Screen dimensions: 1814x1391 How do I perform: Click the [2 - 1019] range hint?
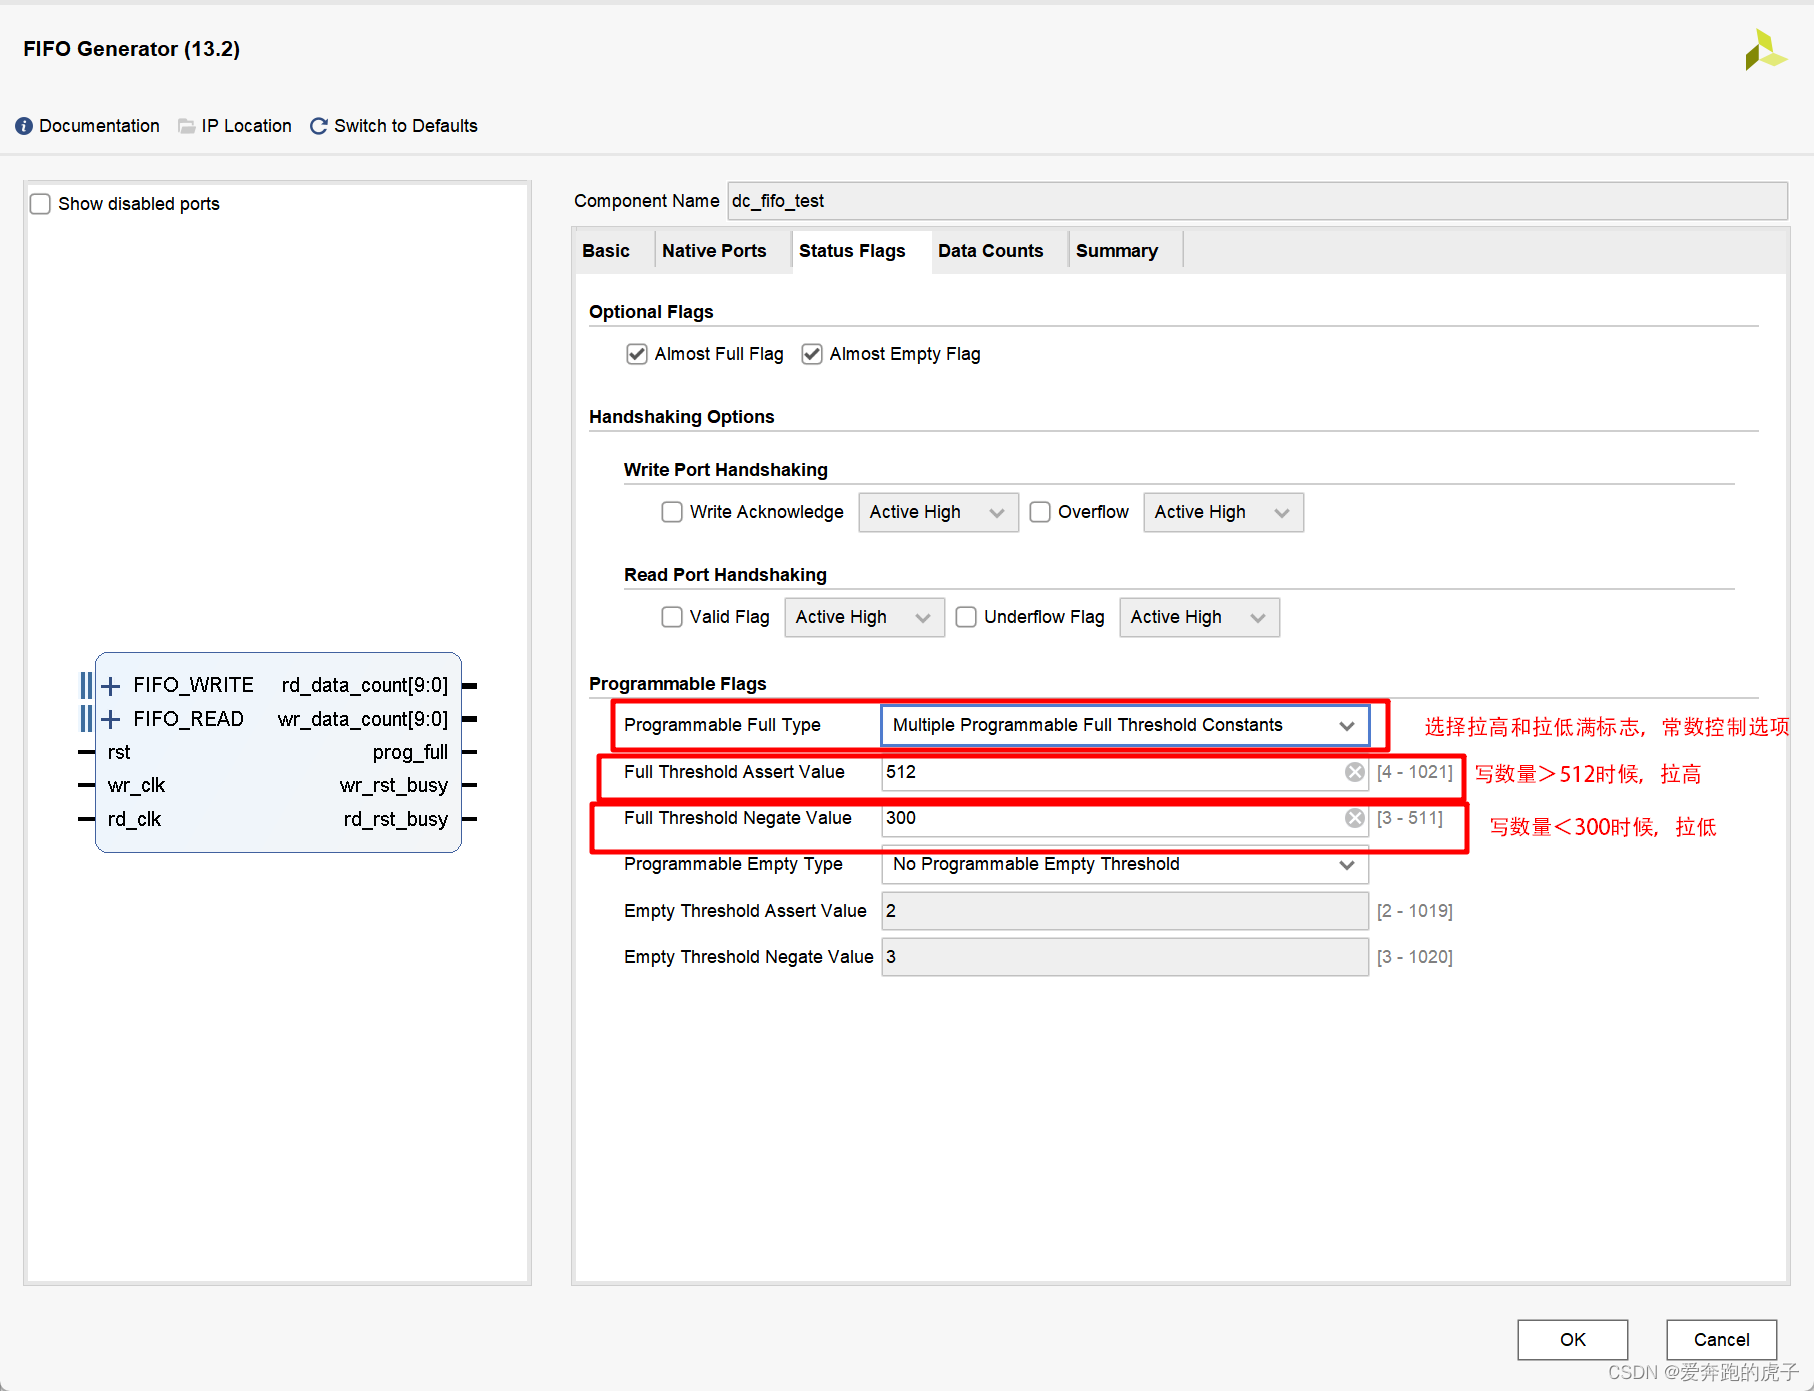click(x=1414, y=911)
